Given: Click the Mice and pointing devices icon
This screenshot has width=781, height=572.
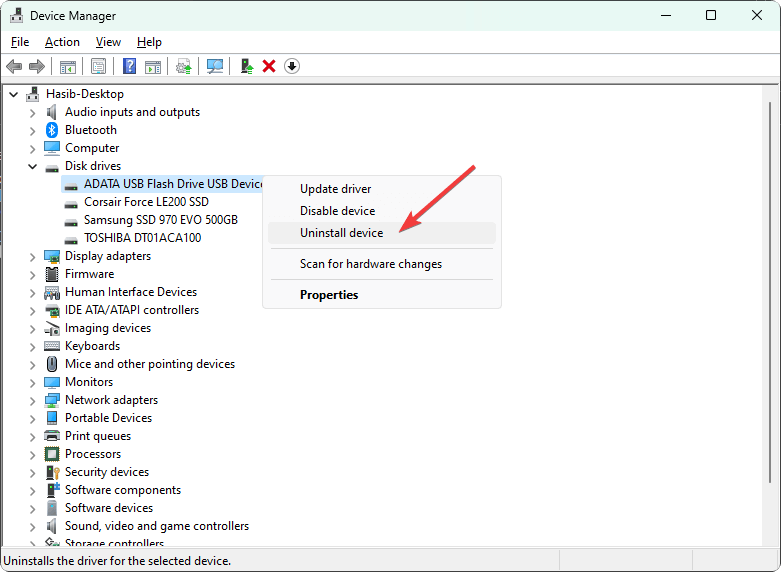Looking at the screenshot, I should click(x=52, y=364).
